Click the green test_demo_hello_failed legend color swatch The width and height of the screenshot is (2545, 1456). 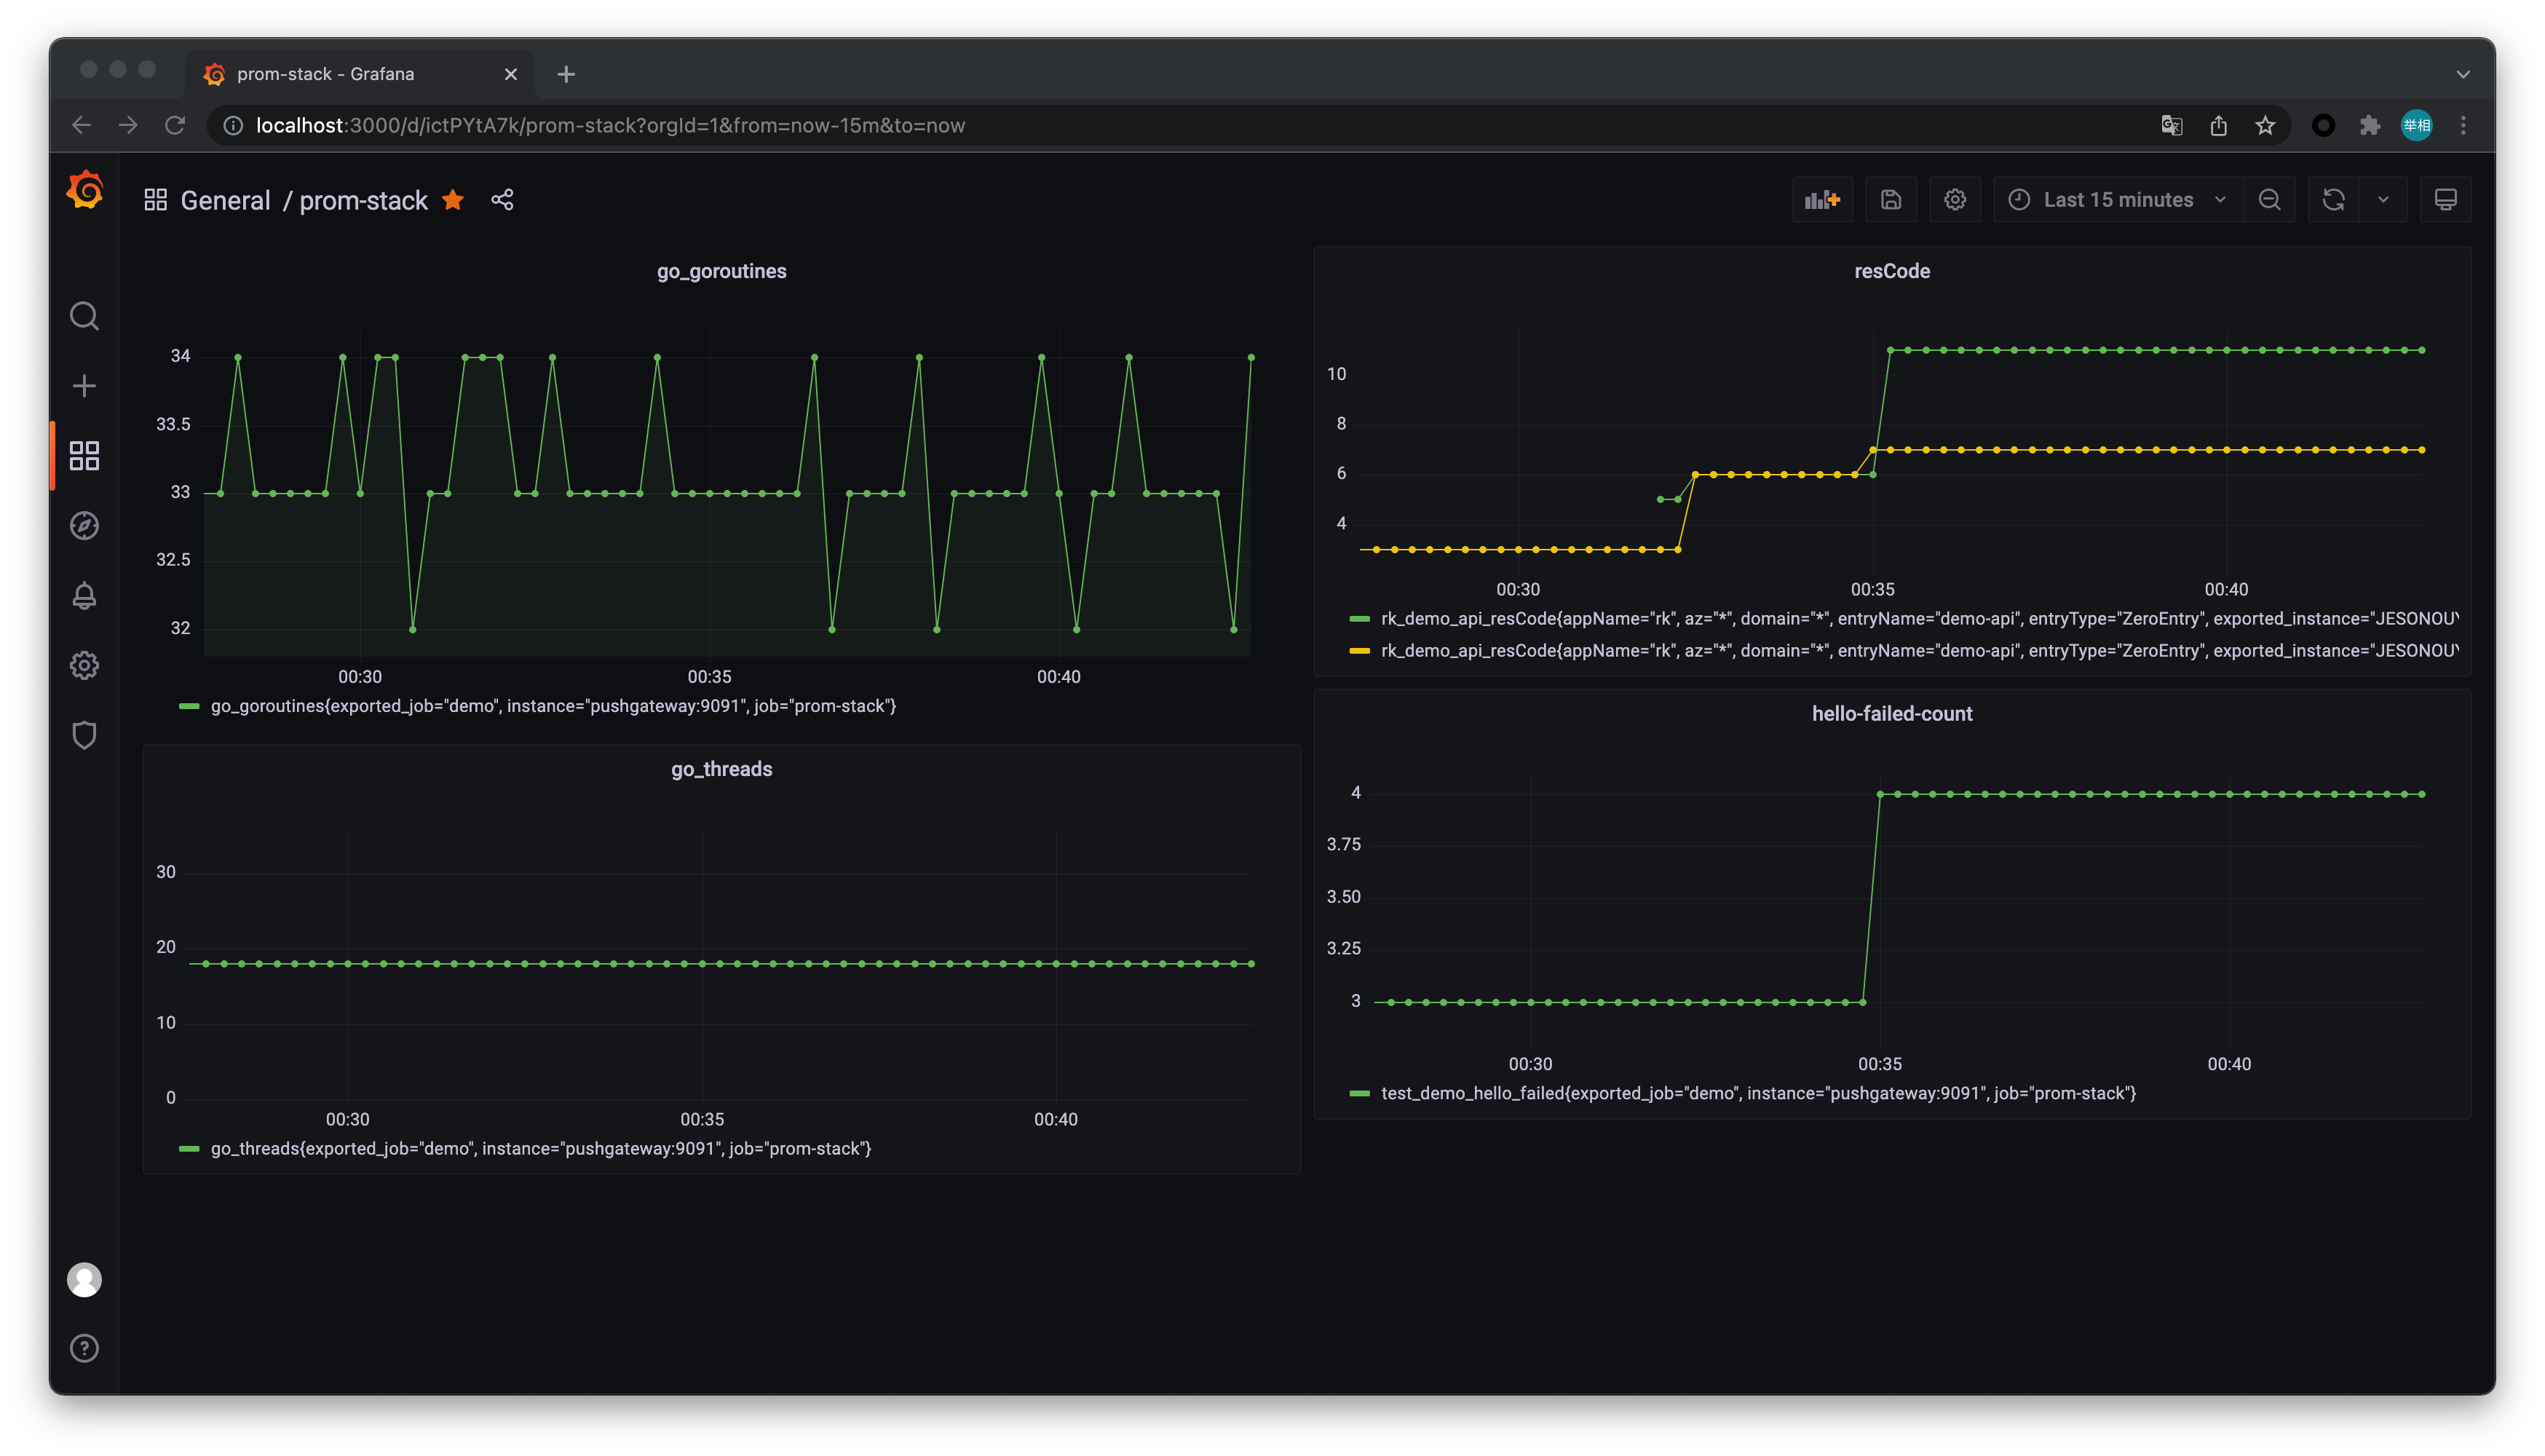point(1359,1094)
